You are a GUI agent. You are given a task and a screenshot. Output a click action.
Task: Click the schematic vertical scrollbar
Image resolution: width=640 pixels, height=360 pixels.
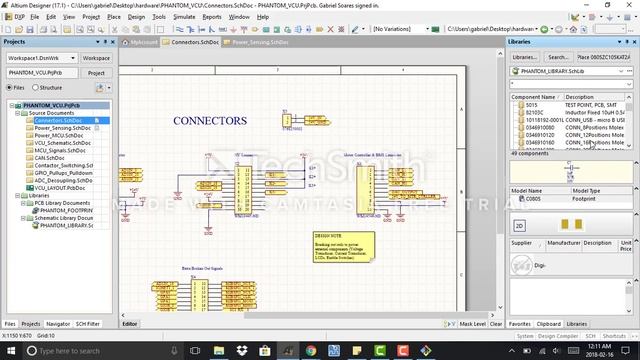[x=500, y=146]
